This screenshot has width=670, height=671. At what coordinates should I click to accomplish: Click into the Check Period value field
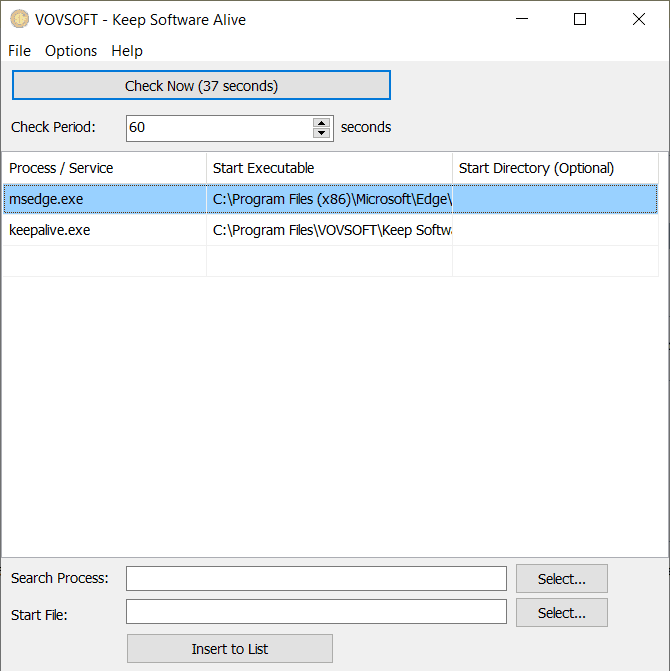click(219, 128)
